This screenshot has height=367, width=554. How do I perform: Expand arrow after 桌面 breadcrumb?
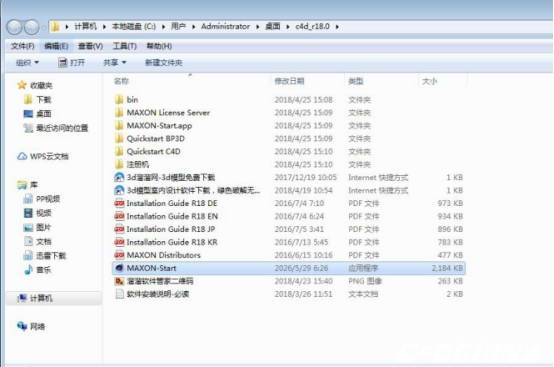pos(288,27)
